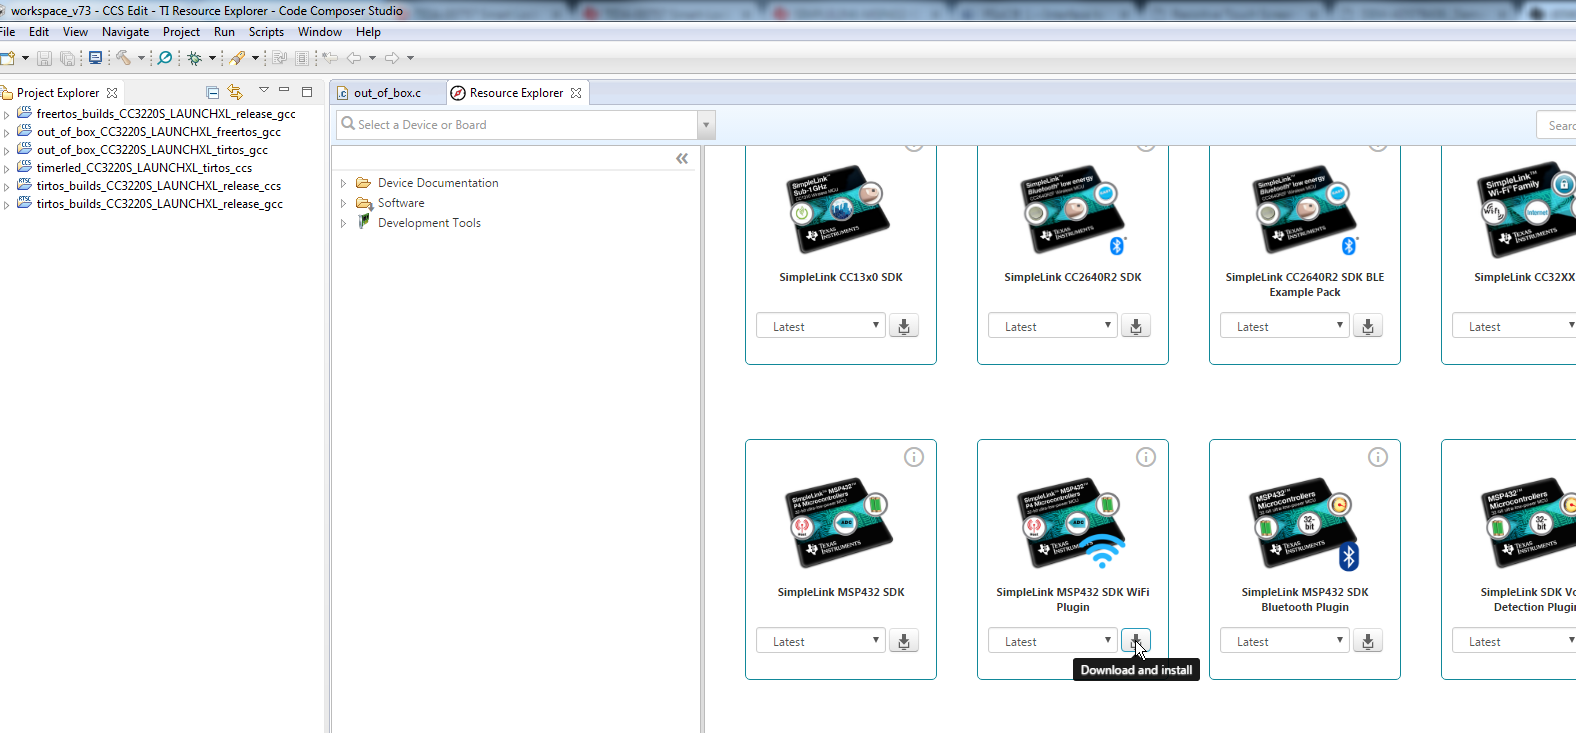Select out_of_box_CC3220S_LAUNCHXL_freertos_gcc project

coord(159,132)
